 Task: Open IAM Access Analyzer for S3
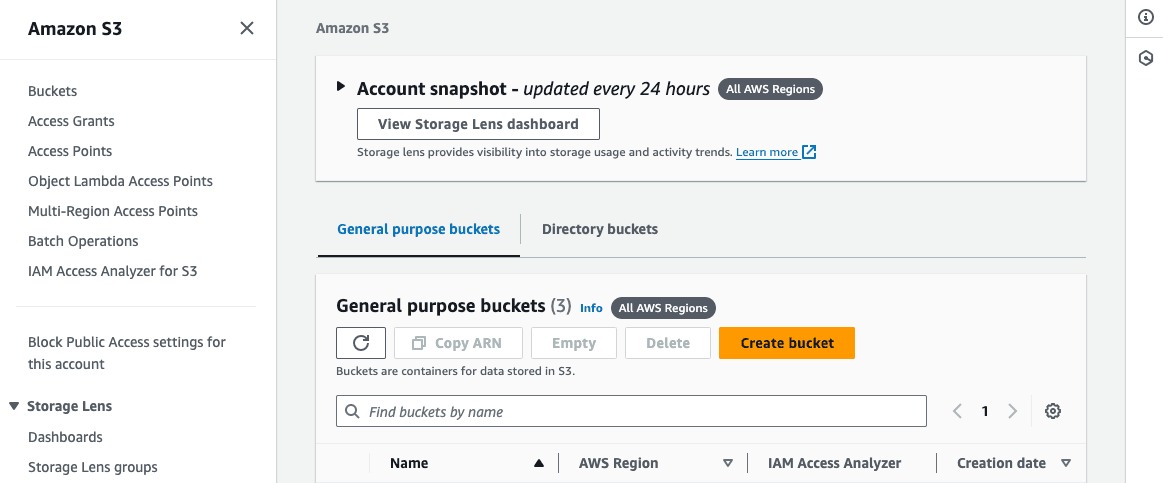click(x=113, y=272)
